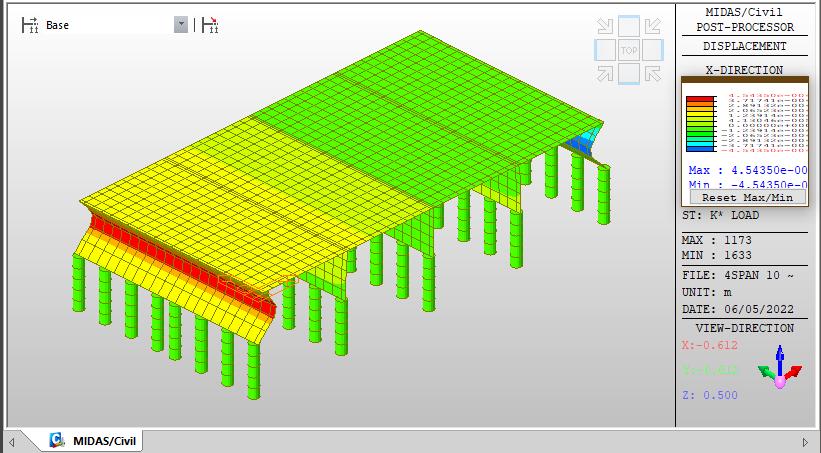Click the red color band in legend
821x453 pixels.
click(x=701, y=99)
